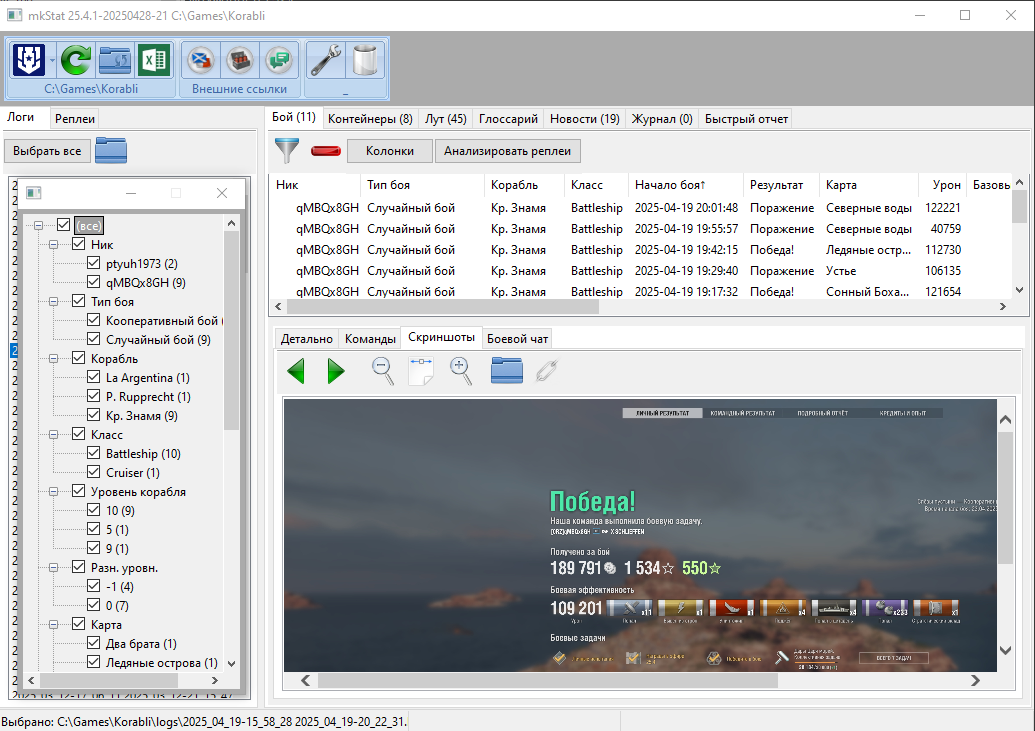Click the fit-to-width page icon
This screenshot has width=1035, height=731.
[420, 370]
